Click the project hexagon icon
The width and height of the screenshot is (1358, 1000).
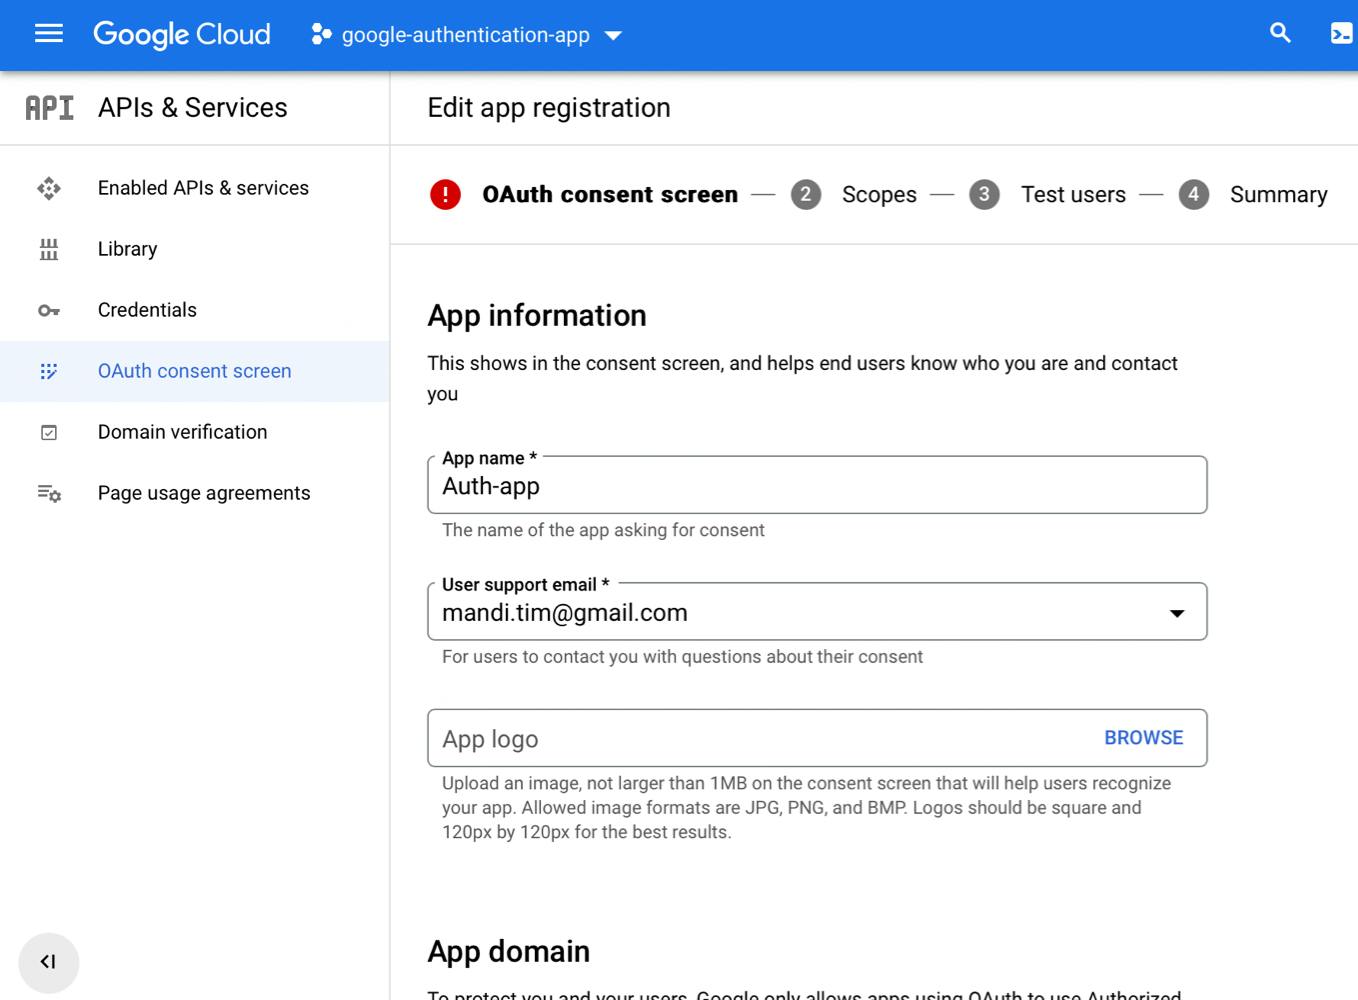click(x=321, y=35)
